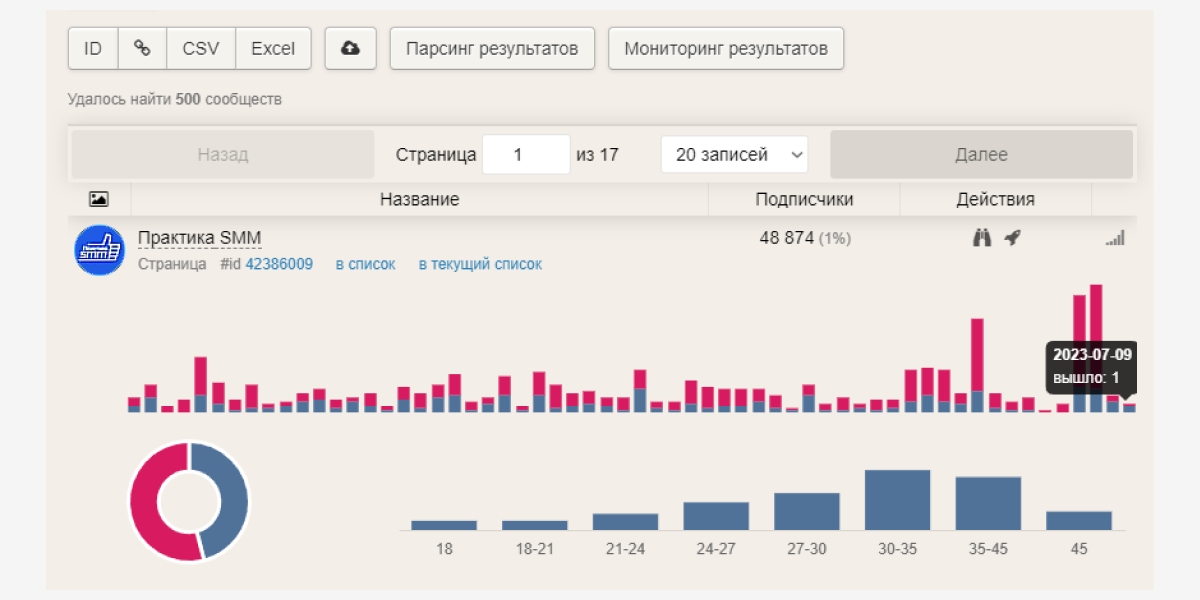Open the Практика SMM community link
The height and width of the screenshot is (600, 1200).
pos(199,238)
